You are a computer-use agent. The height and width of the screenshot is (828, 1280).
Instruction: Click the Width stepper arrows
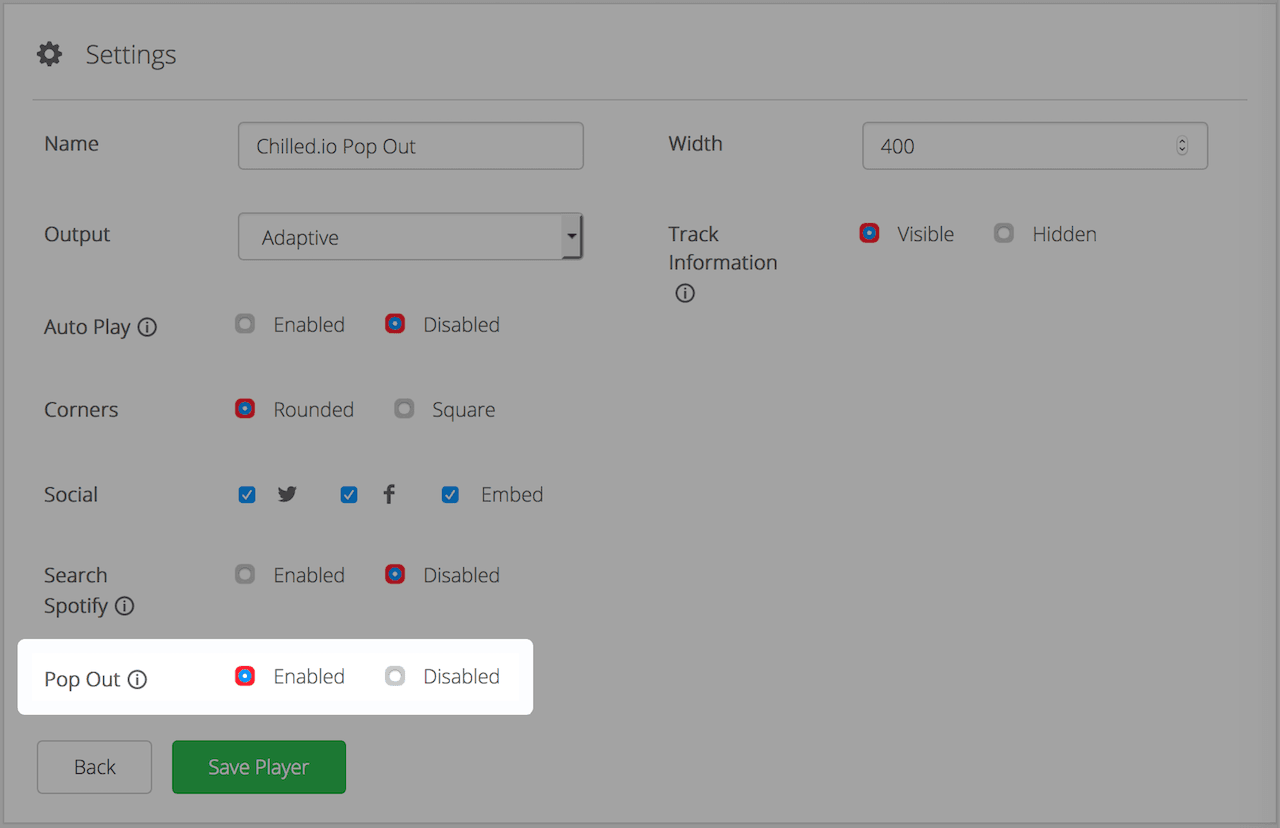click(x=1182, y=146)
